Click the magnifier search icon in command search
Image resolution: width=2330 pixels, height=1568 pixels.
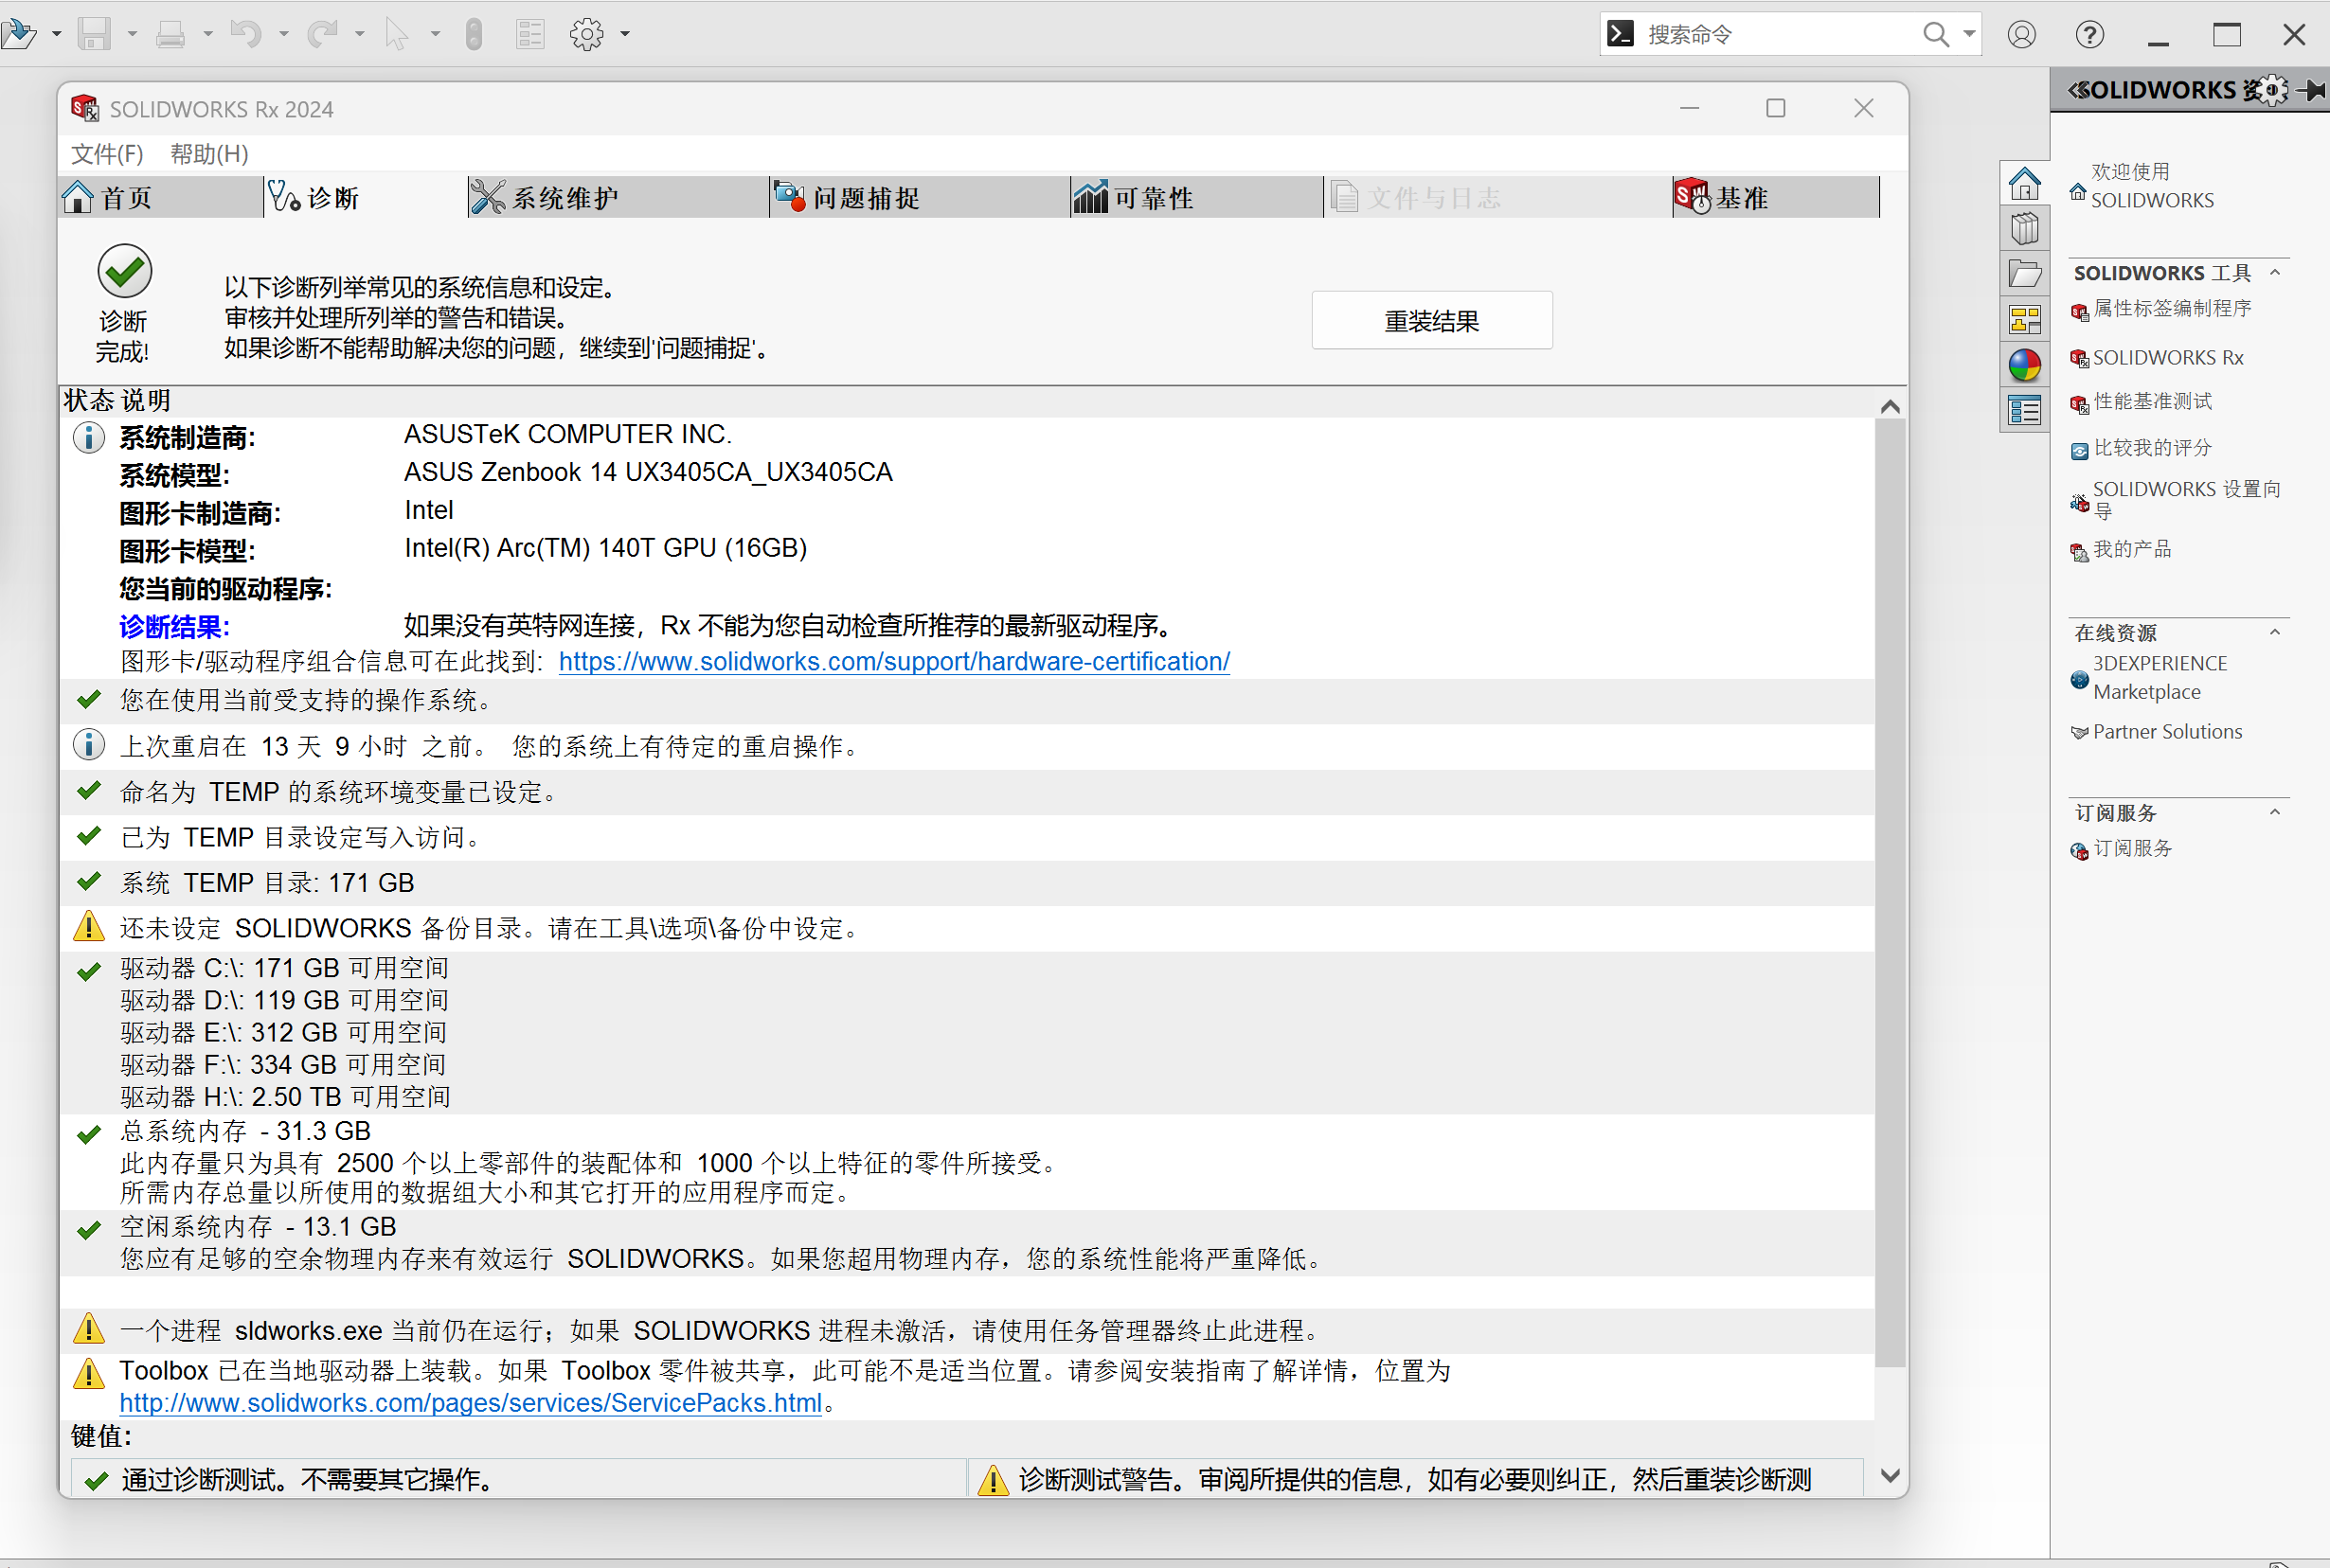pos(1936,35)
